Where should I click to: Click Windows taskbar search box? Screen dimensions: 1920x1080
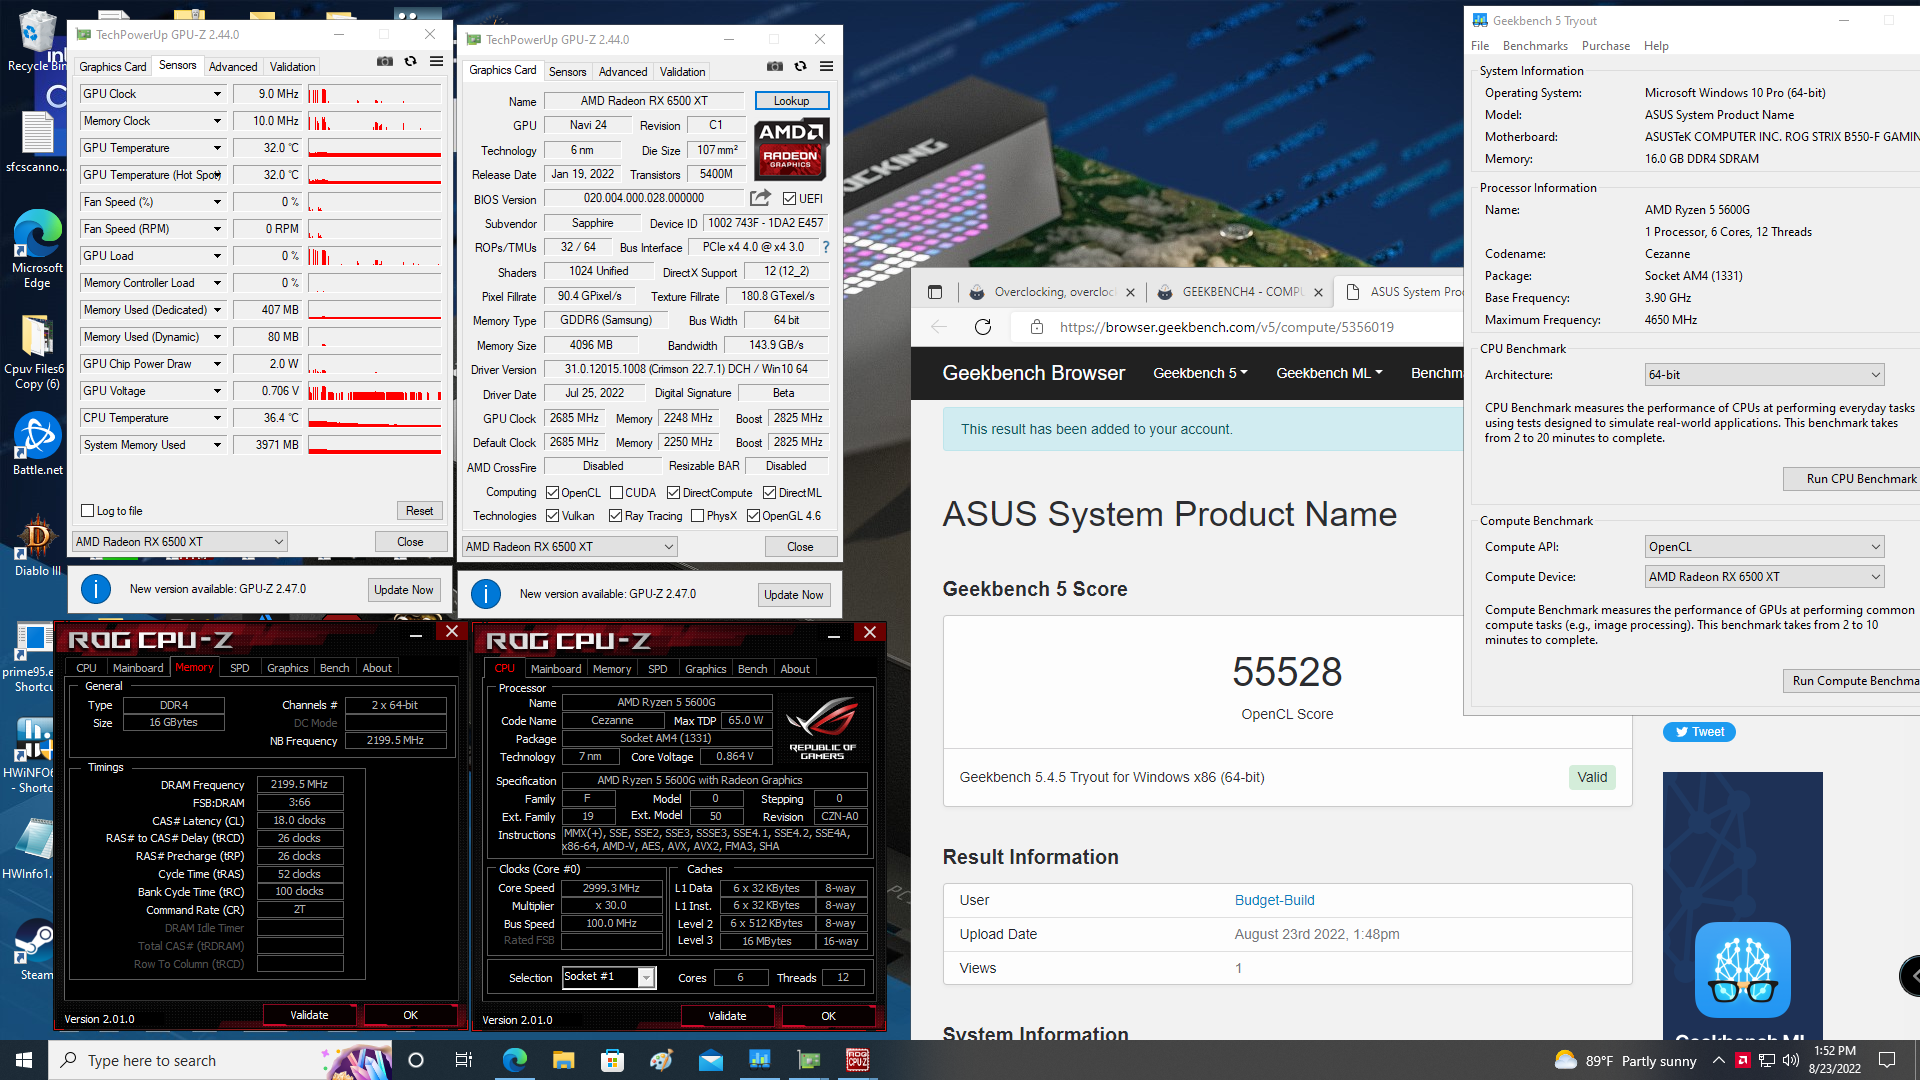click(x=220, y=1060)
